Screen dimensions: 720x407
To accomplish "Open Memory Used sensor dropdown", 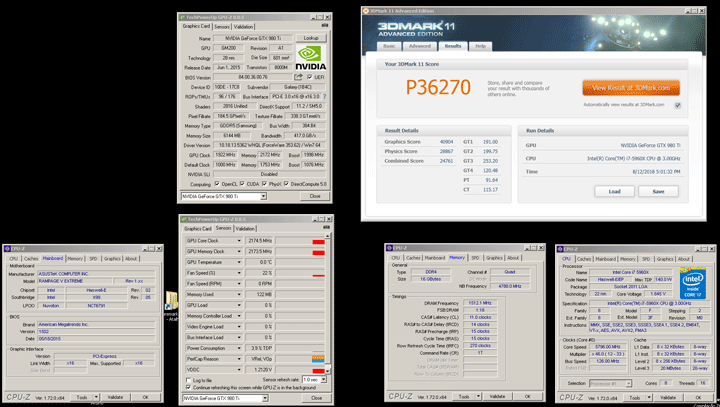I will click(x=239, y=294).
